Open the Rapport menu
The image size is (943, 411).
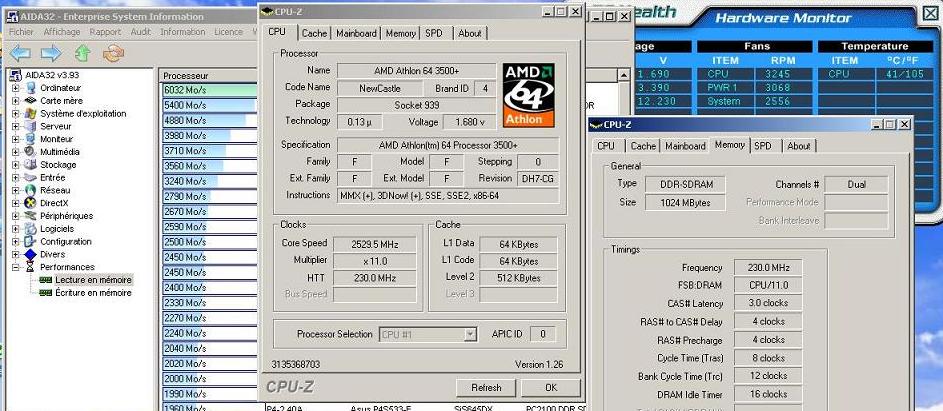[x=105, y=31]
